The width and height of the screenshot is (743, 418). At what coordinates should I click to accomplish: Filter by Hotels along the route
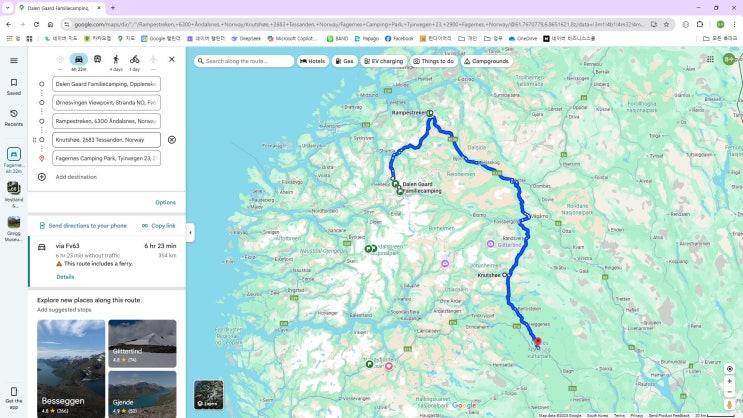tap(313, 61)
